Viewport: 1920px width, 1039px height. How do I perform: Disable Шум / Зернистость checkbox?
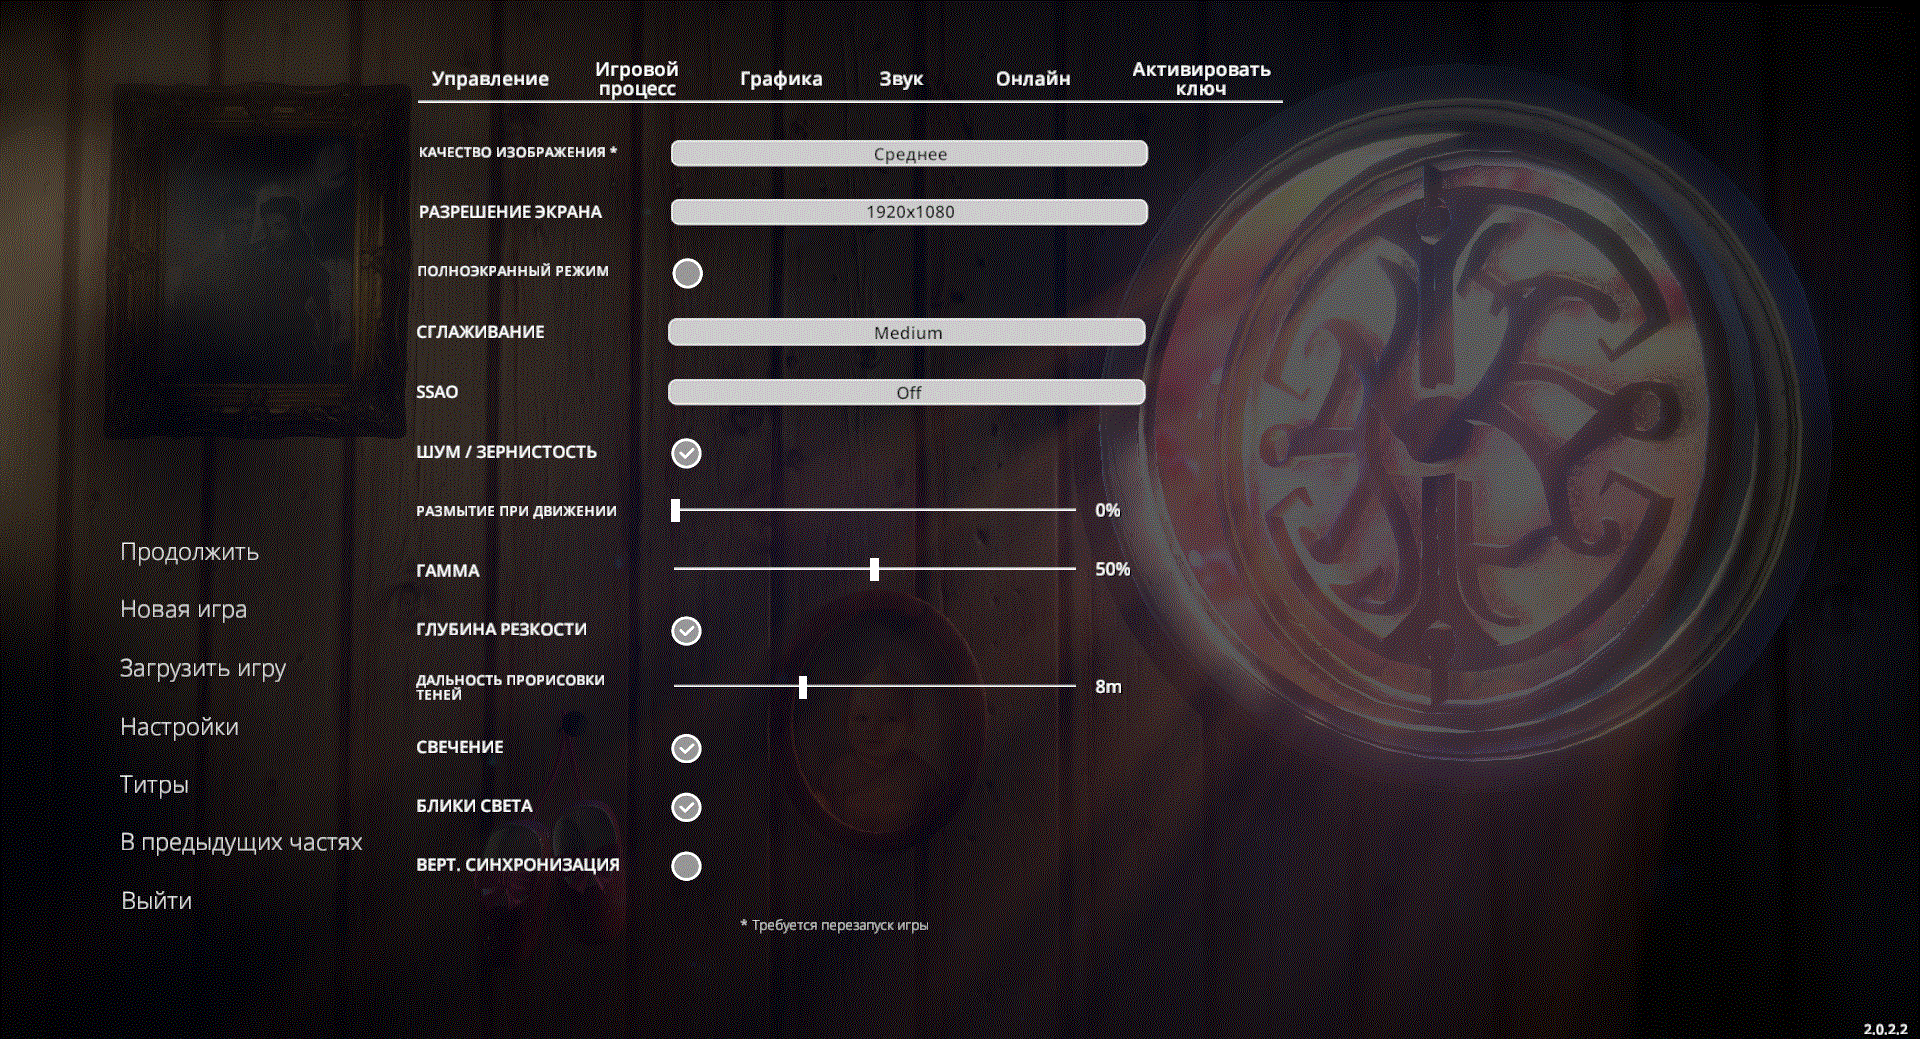click(686, 453)
